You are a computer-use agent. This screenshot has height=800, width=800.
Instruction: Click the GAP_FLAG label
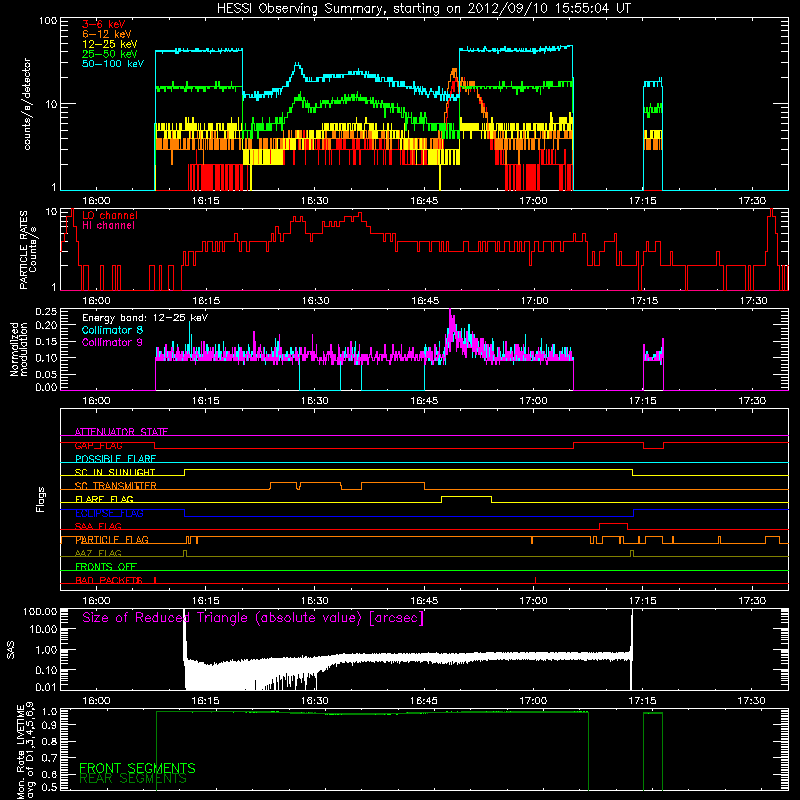point(98,445)
